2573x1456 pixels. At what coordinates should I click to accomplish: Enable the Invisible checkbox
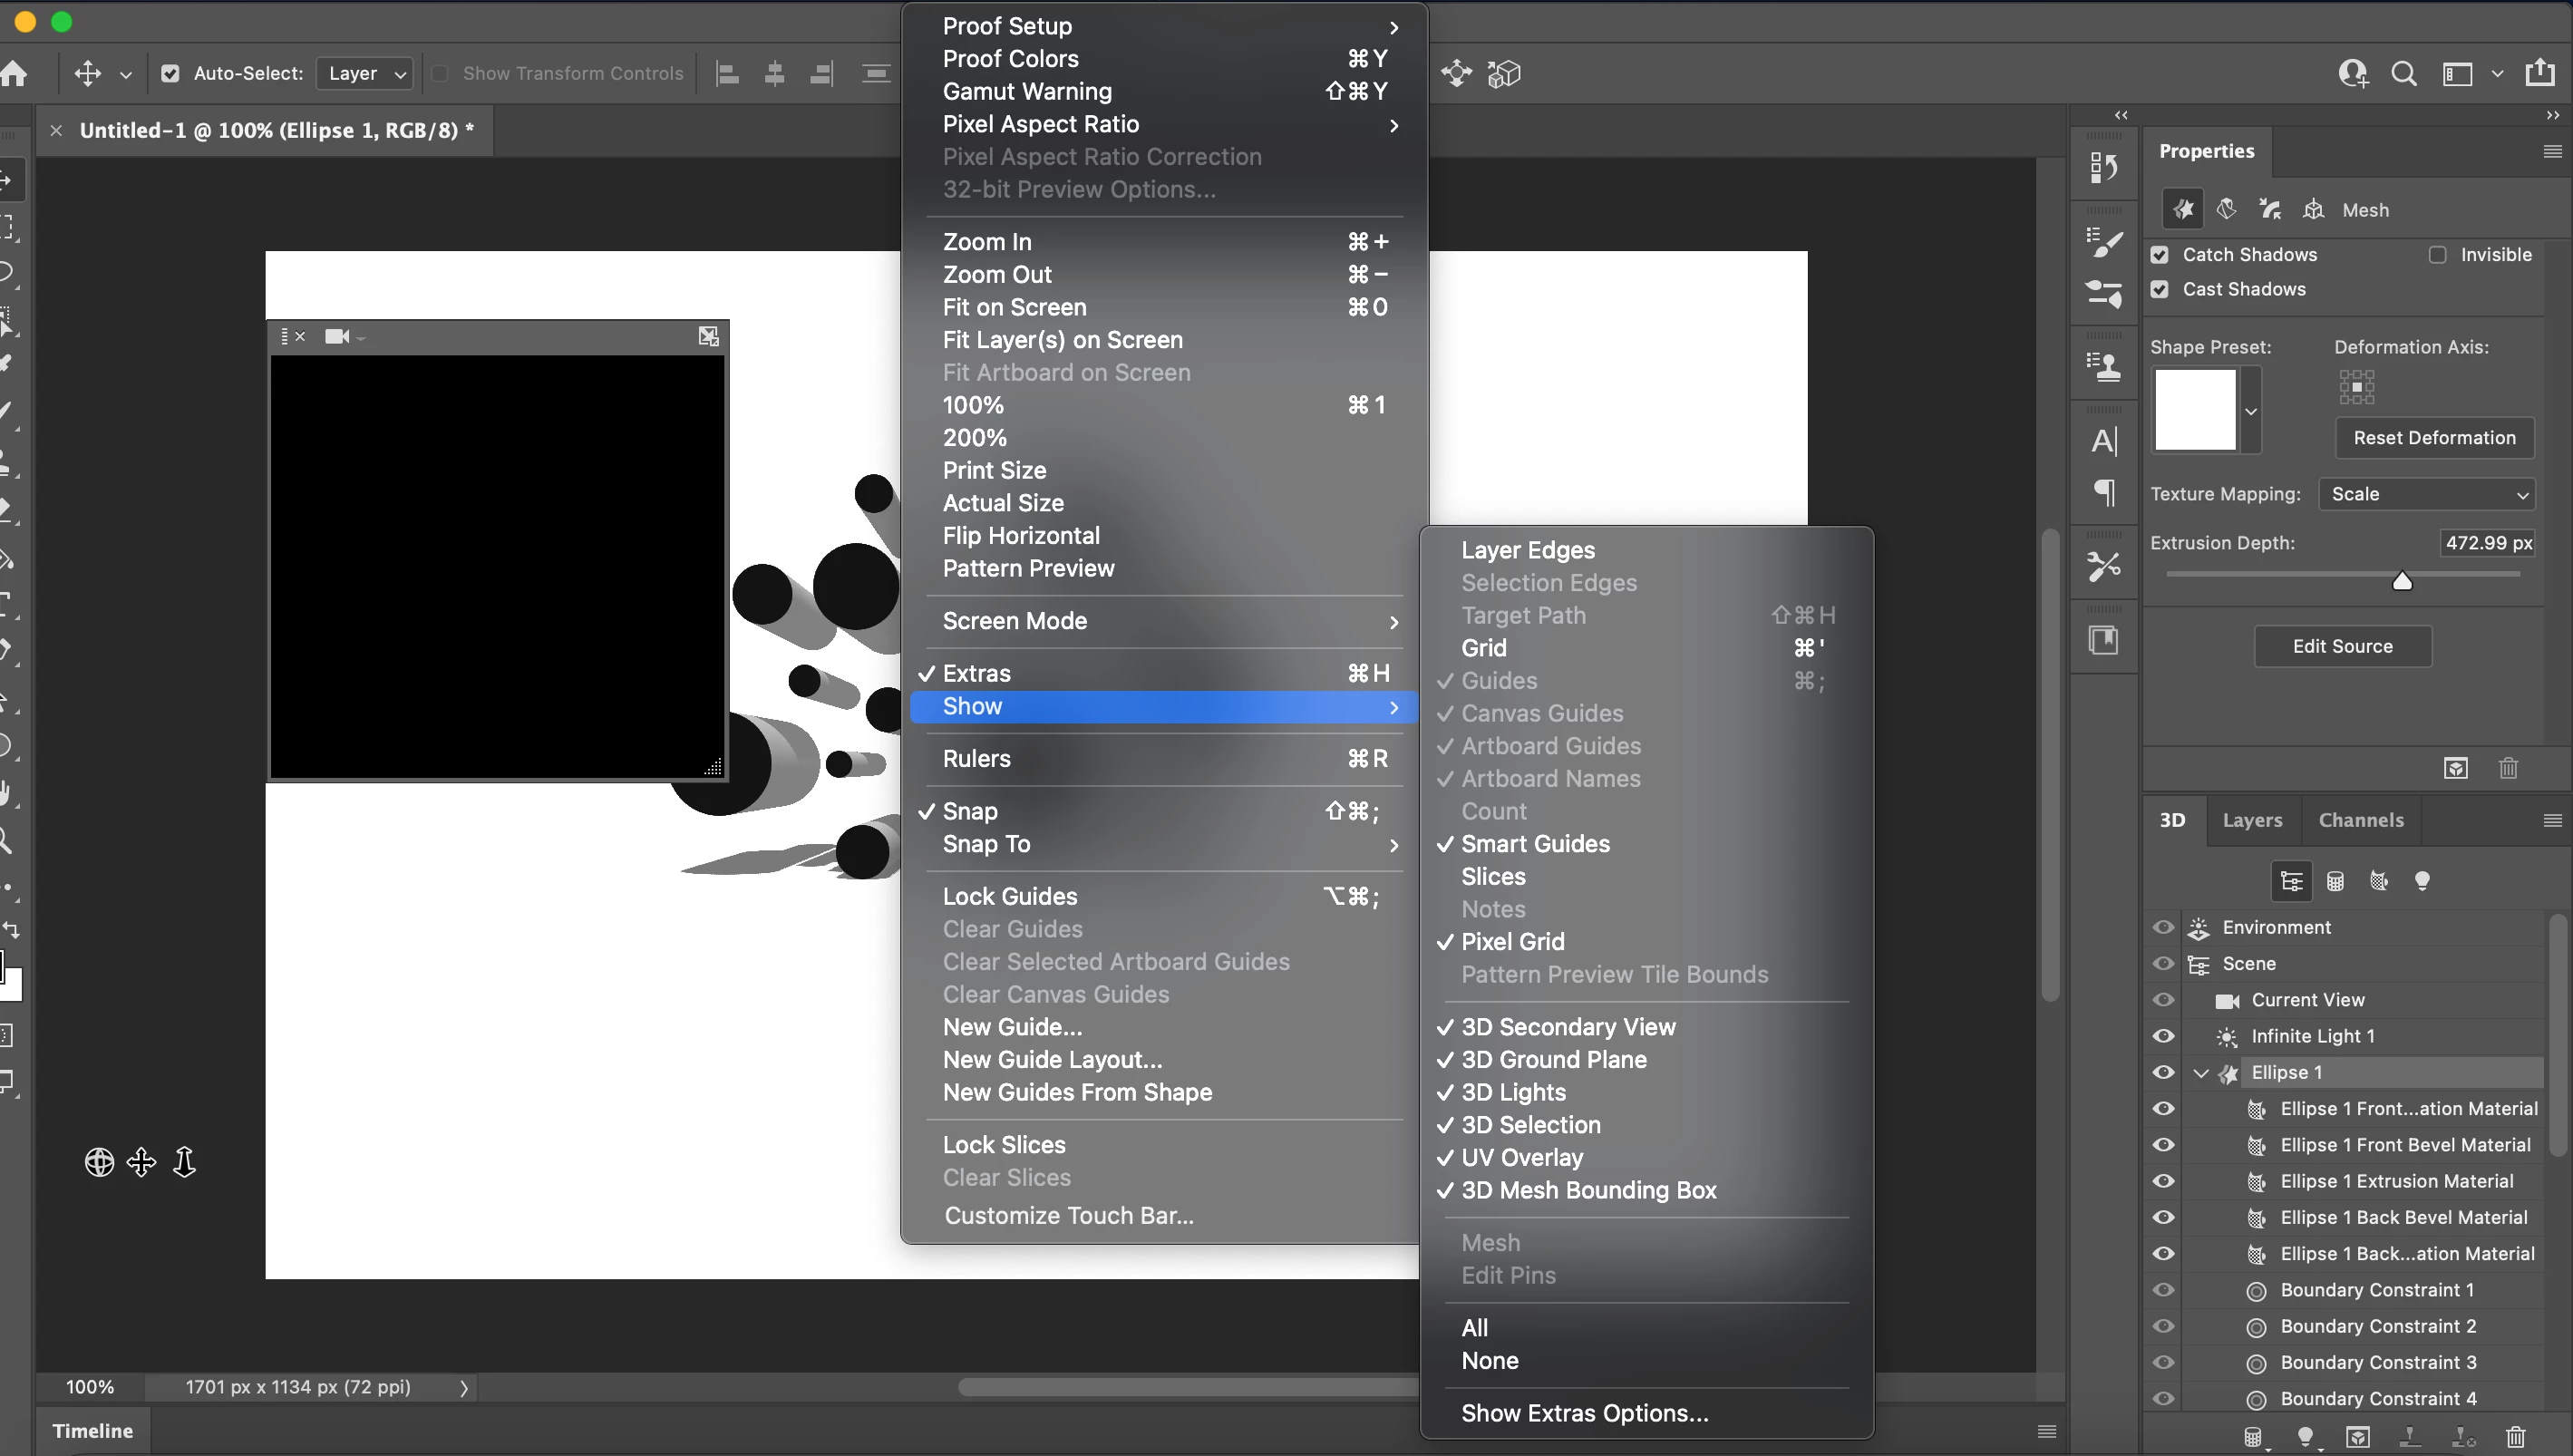point(2438,255)
